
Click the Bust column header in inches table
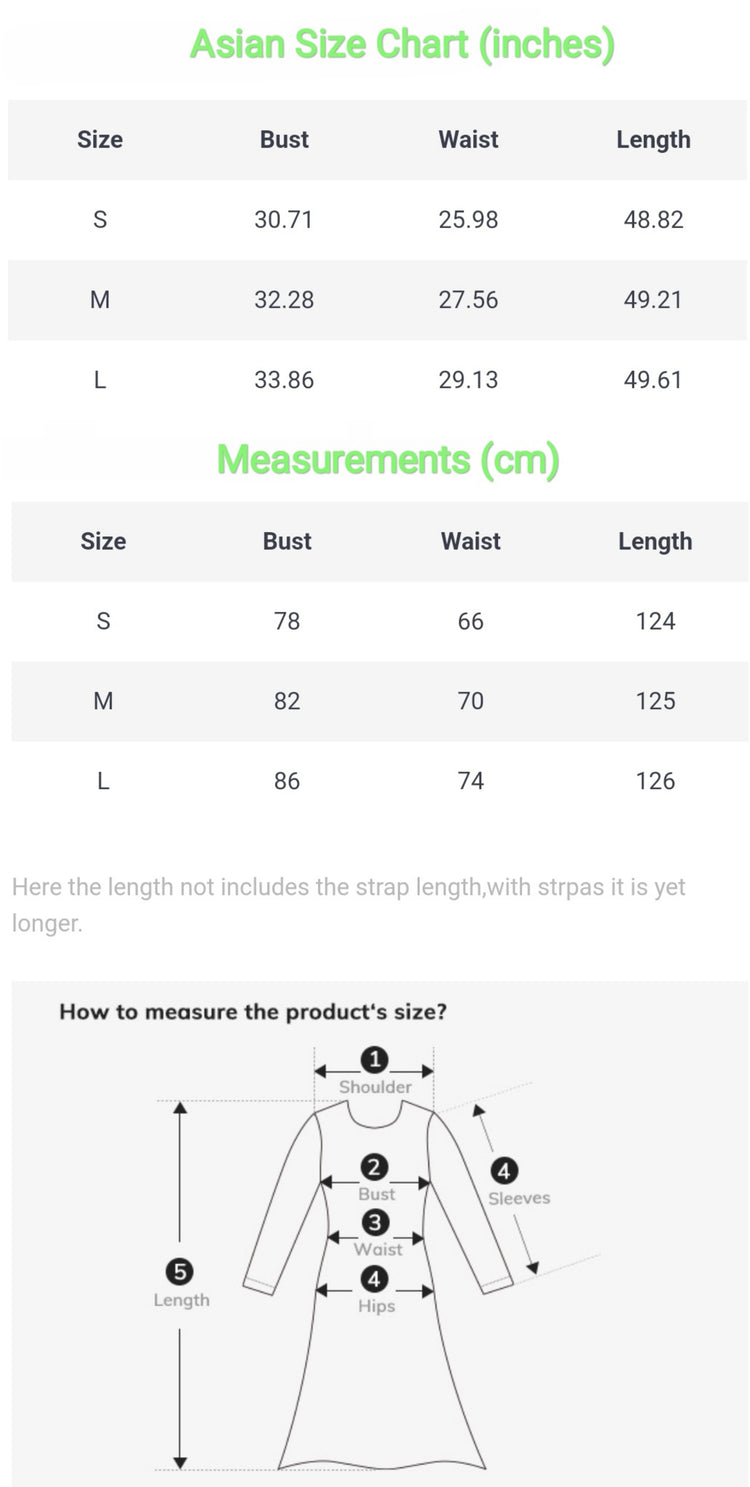coord(284,140)
